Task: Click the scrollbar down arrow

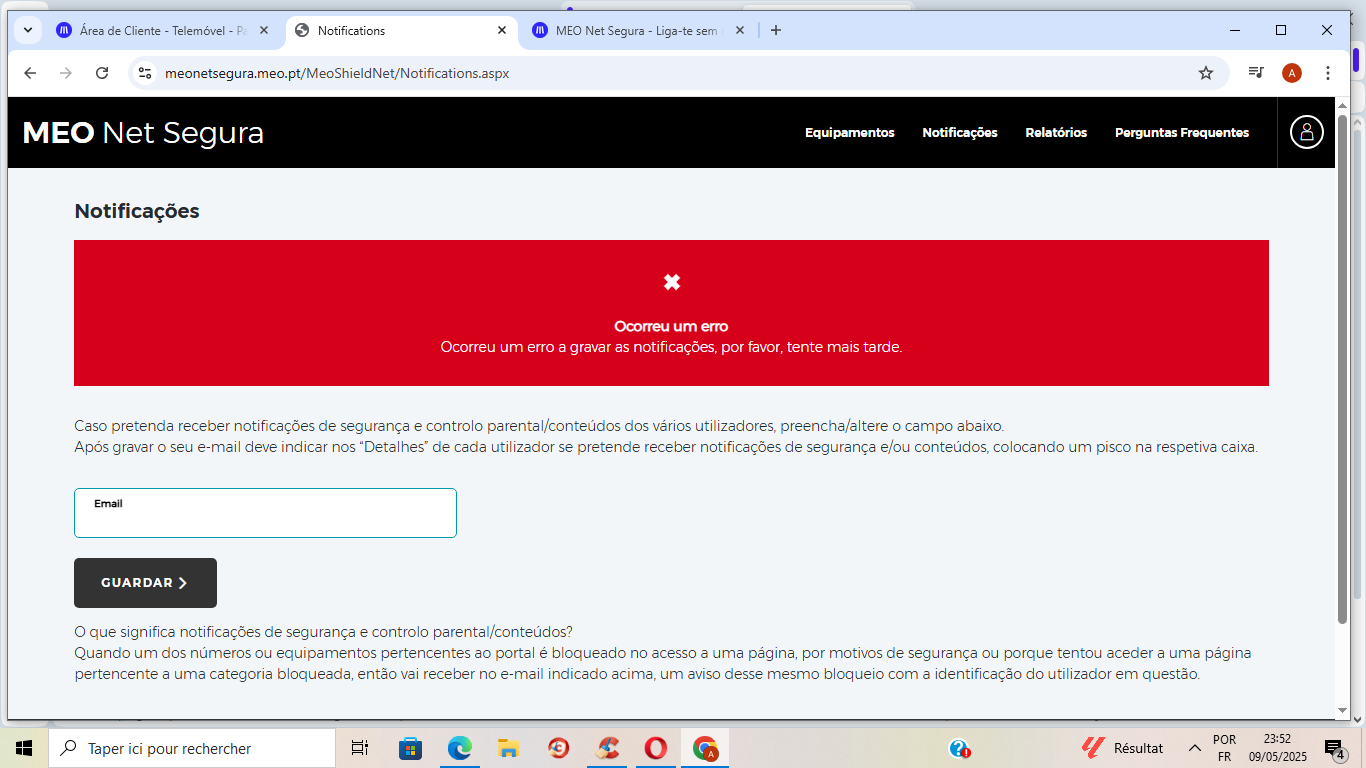Action: click(1343, 710)
